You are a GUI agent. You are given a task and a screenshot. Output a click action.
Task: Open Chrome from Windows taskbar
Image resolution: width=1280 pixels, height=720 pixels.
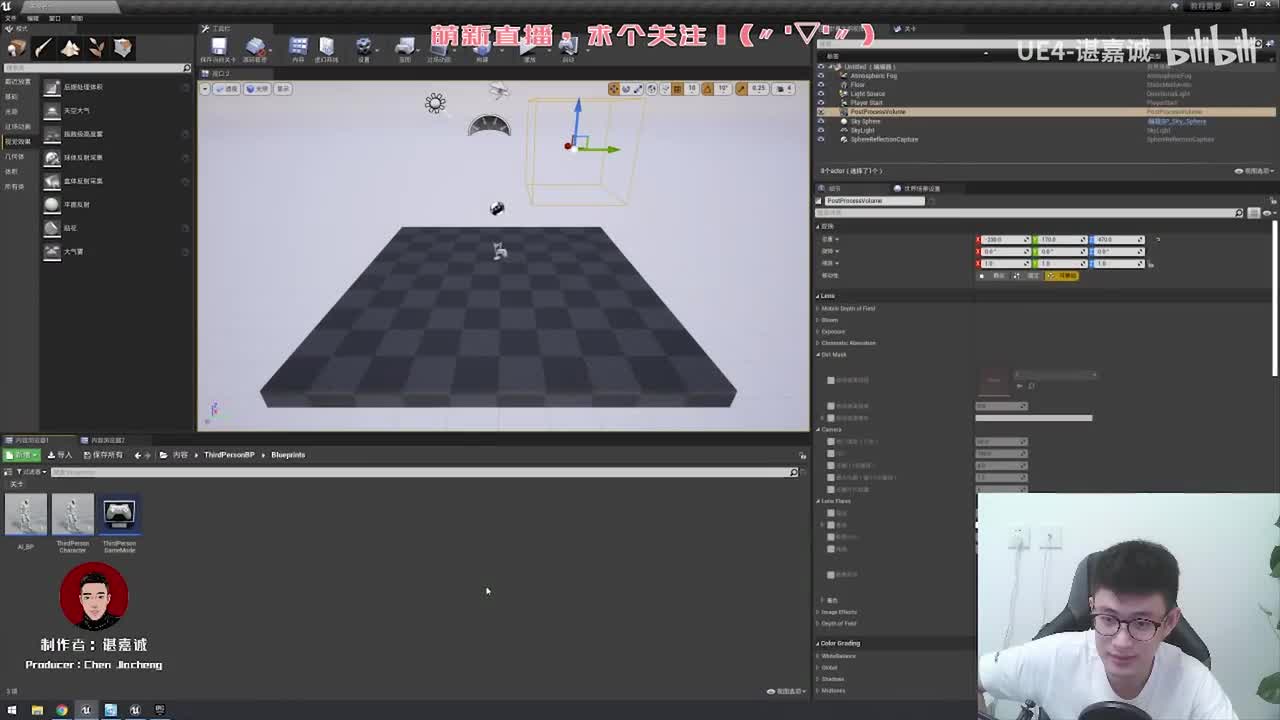click(62, 710)
